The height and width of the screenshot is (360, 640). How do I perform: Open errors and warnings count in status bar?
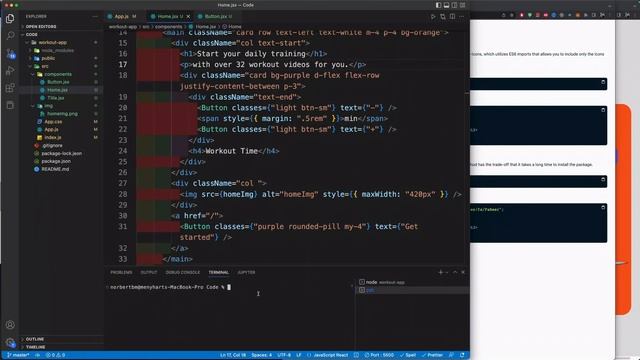55,355
